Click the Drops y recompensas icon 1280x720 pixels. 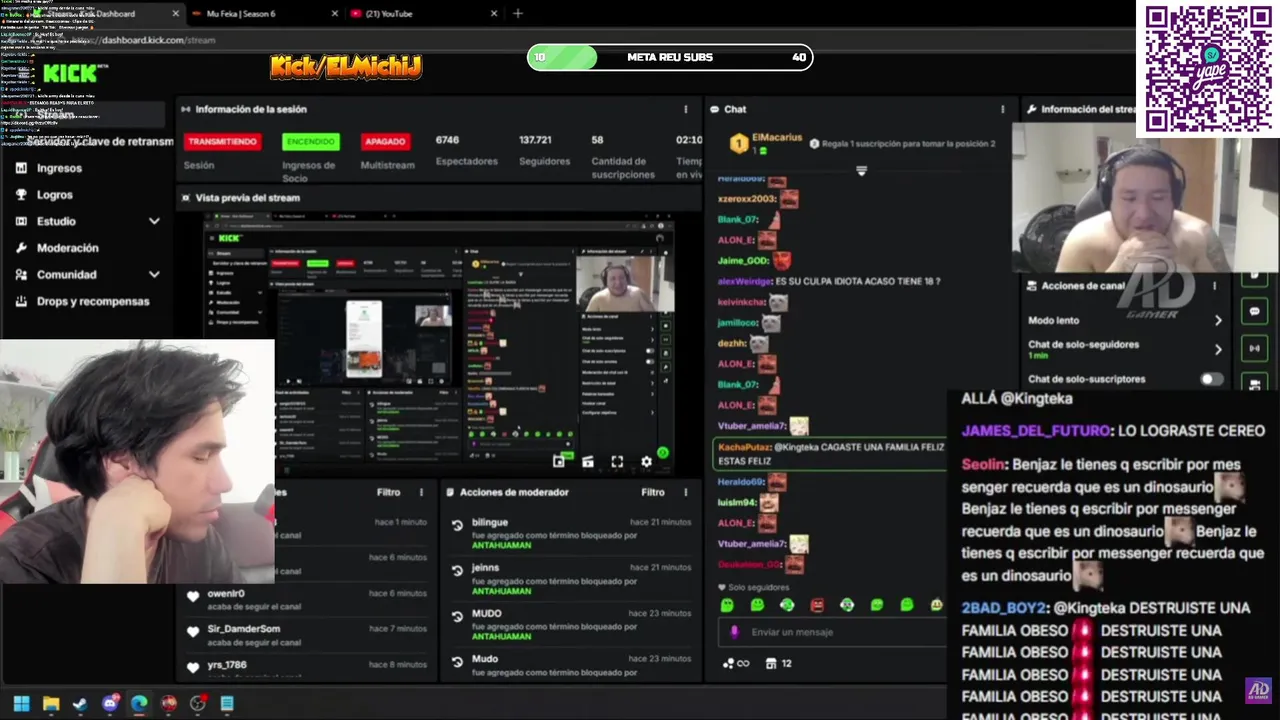21,301
